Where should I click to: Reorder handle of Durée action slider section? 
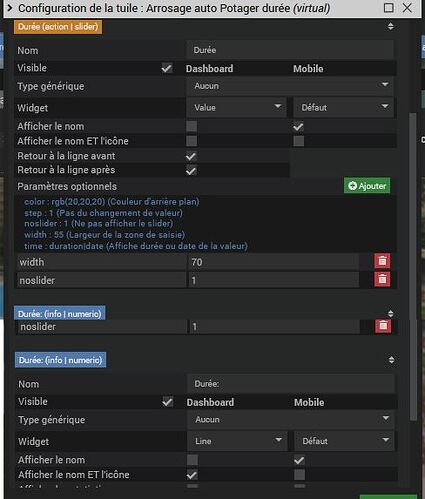click(x=391, y=26)
